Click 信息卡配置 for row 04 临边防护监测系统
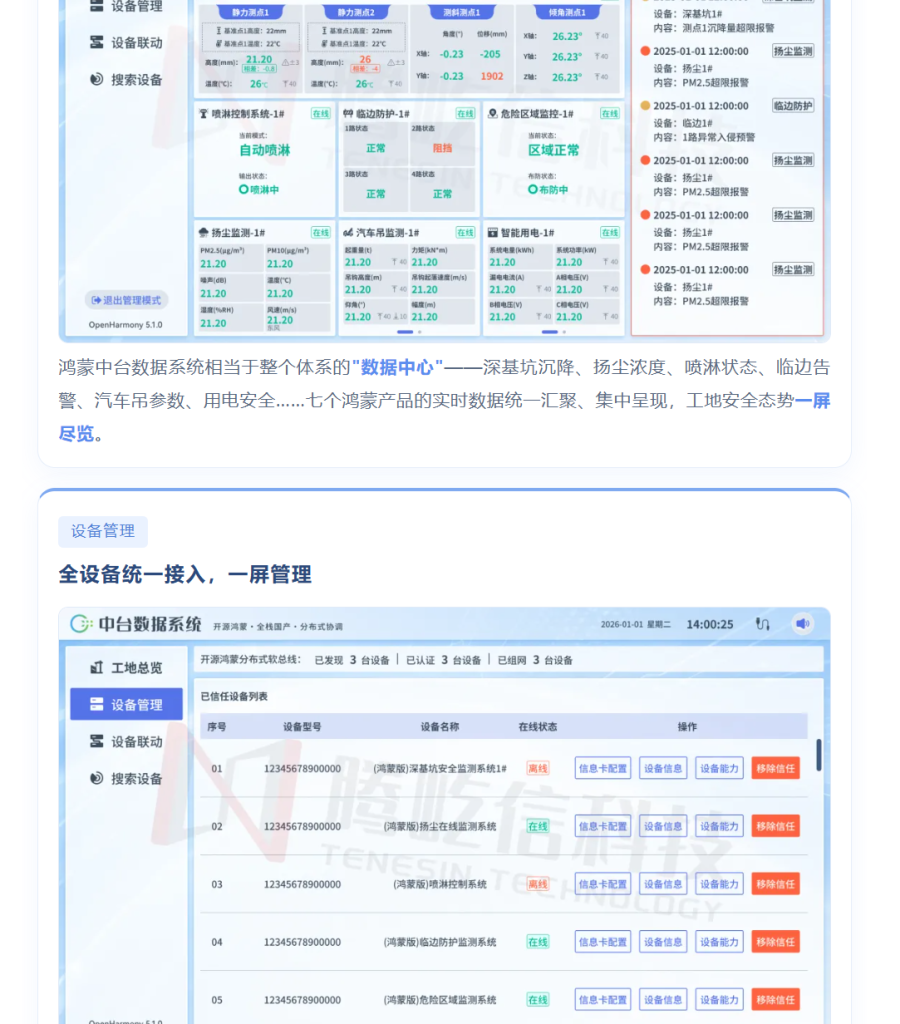Screen dimensions: 900x1024 tap(603, 942)
